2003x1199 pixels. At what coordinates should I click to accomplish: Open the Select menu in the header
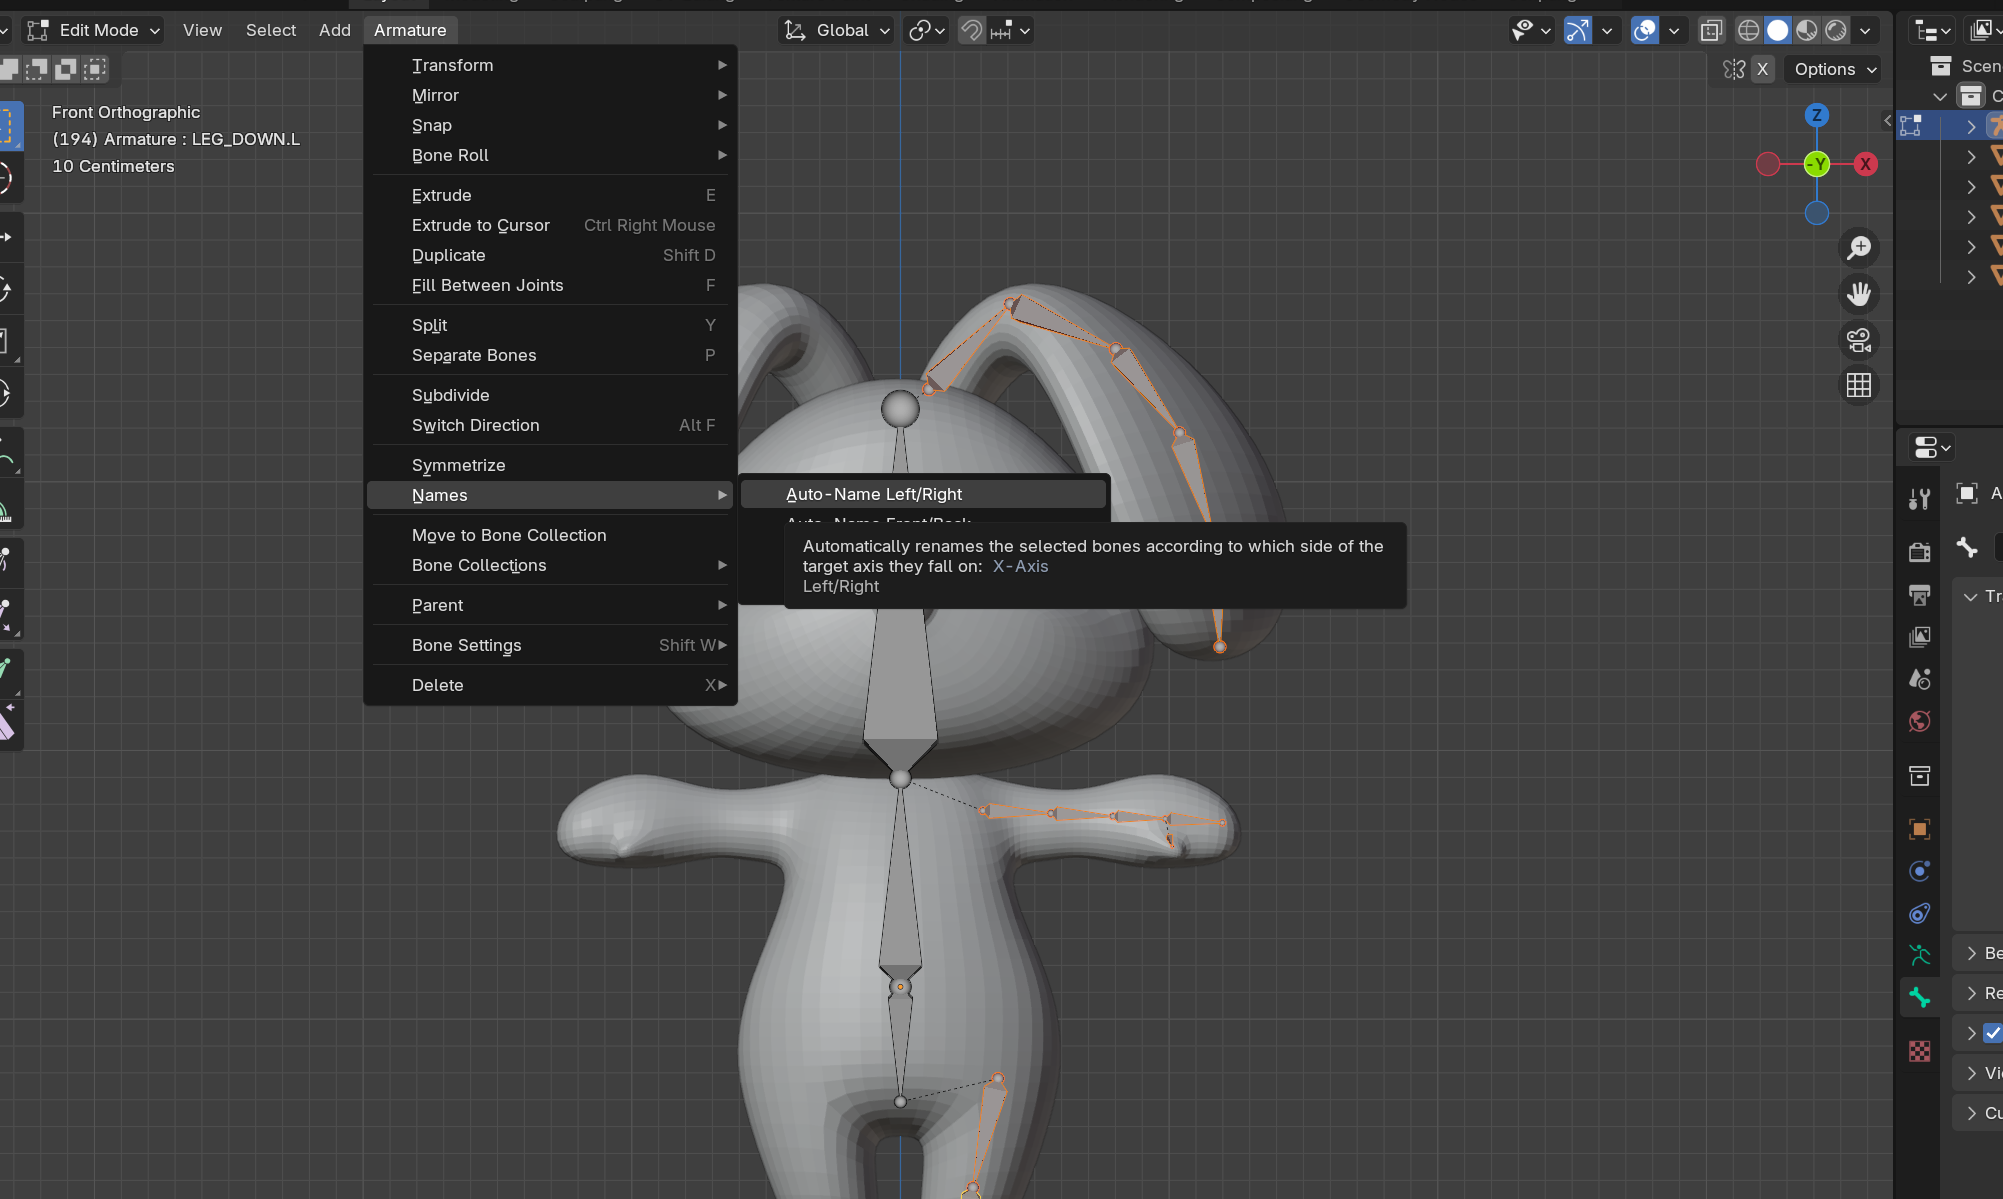coord(270,30)
